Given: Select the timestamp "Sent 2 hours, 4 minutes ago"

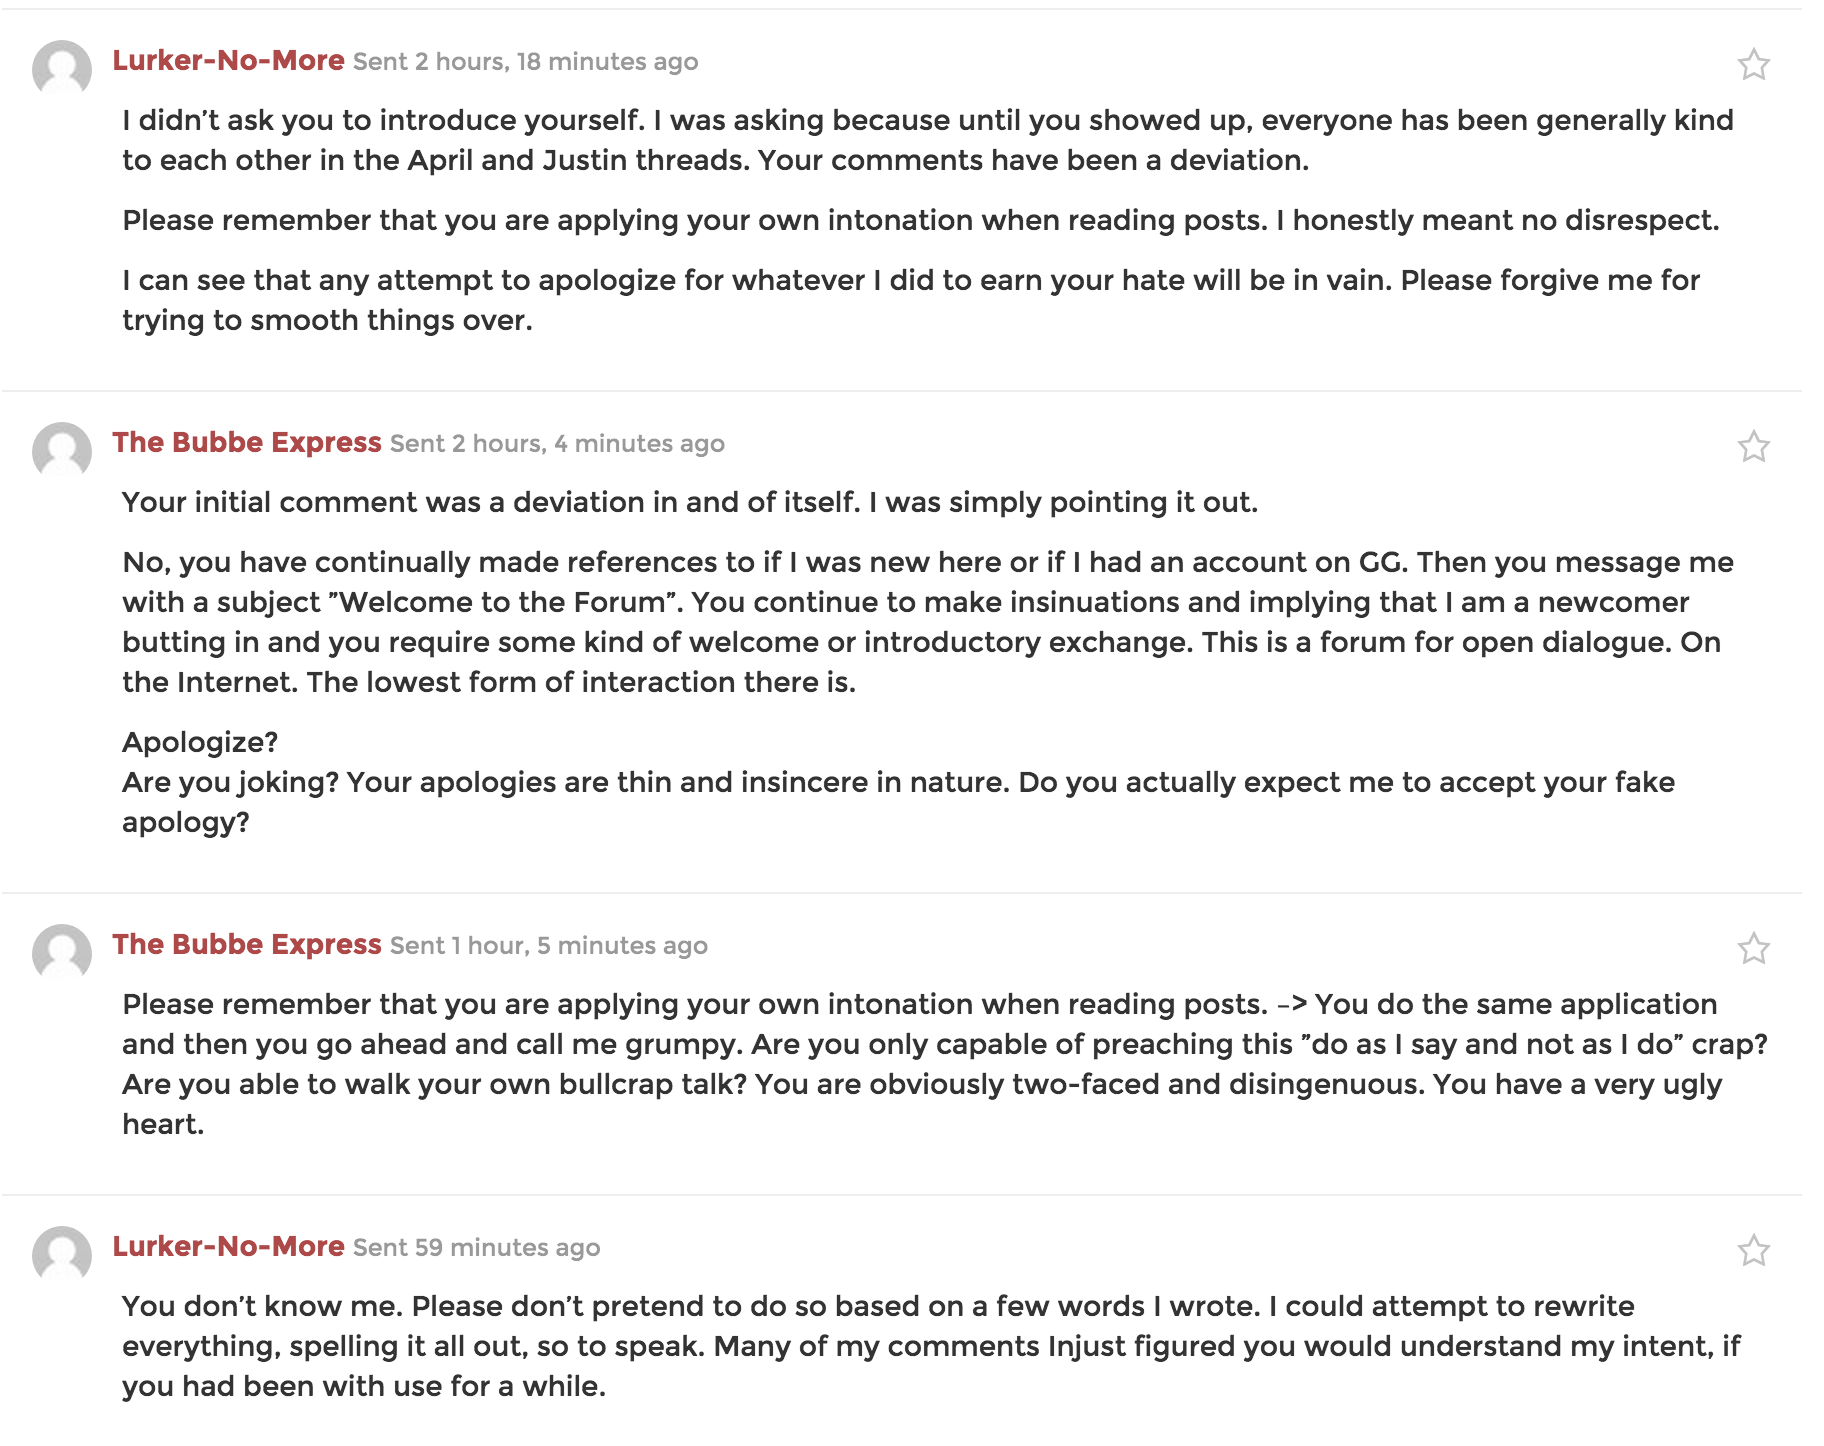Looking at the screenshot, I should [x=557, y=444].
